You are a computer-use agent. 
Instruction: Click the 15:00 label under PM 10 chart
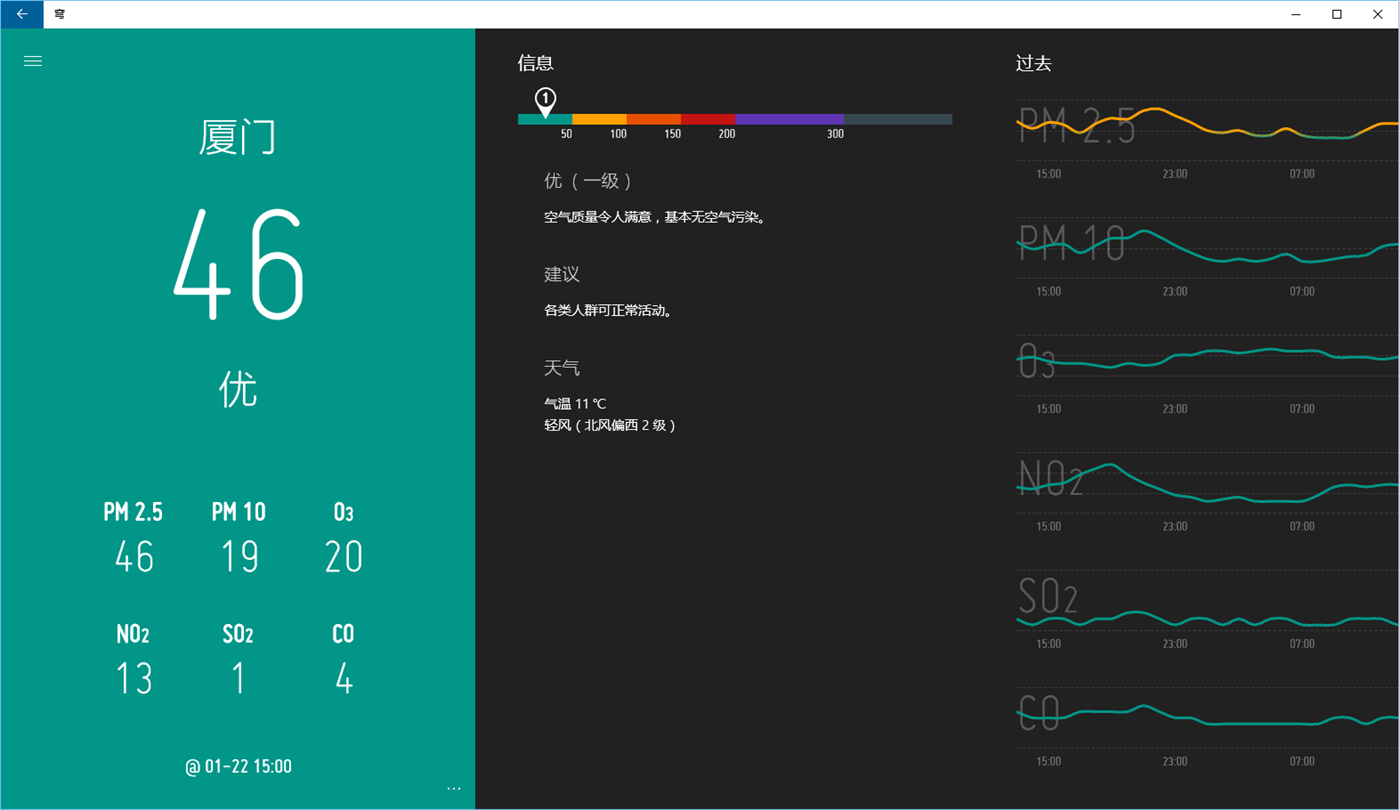tap(1048, 292)
